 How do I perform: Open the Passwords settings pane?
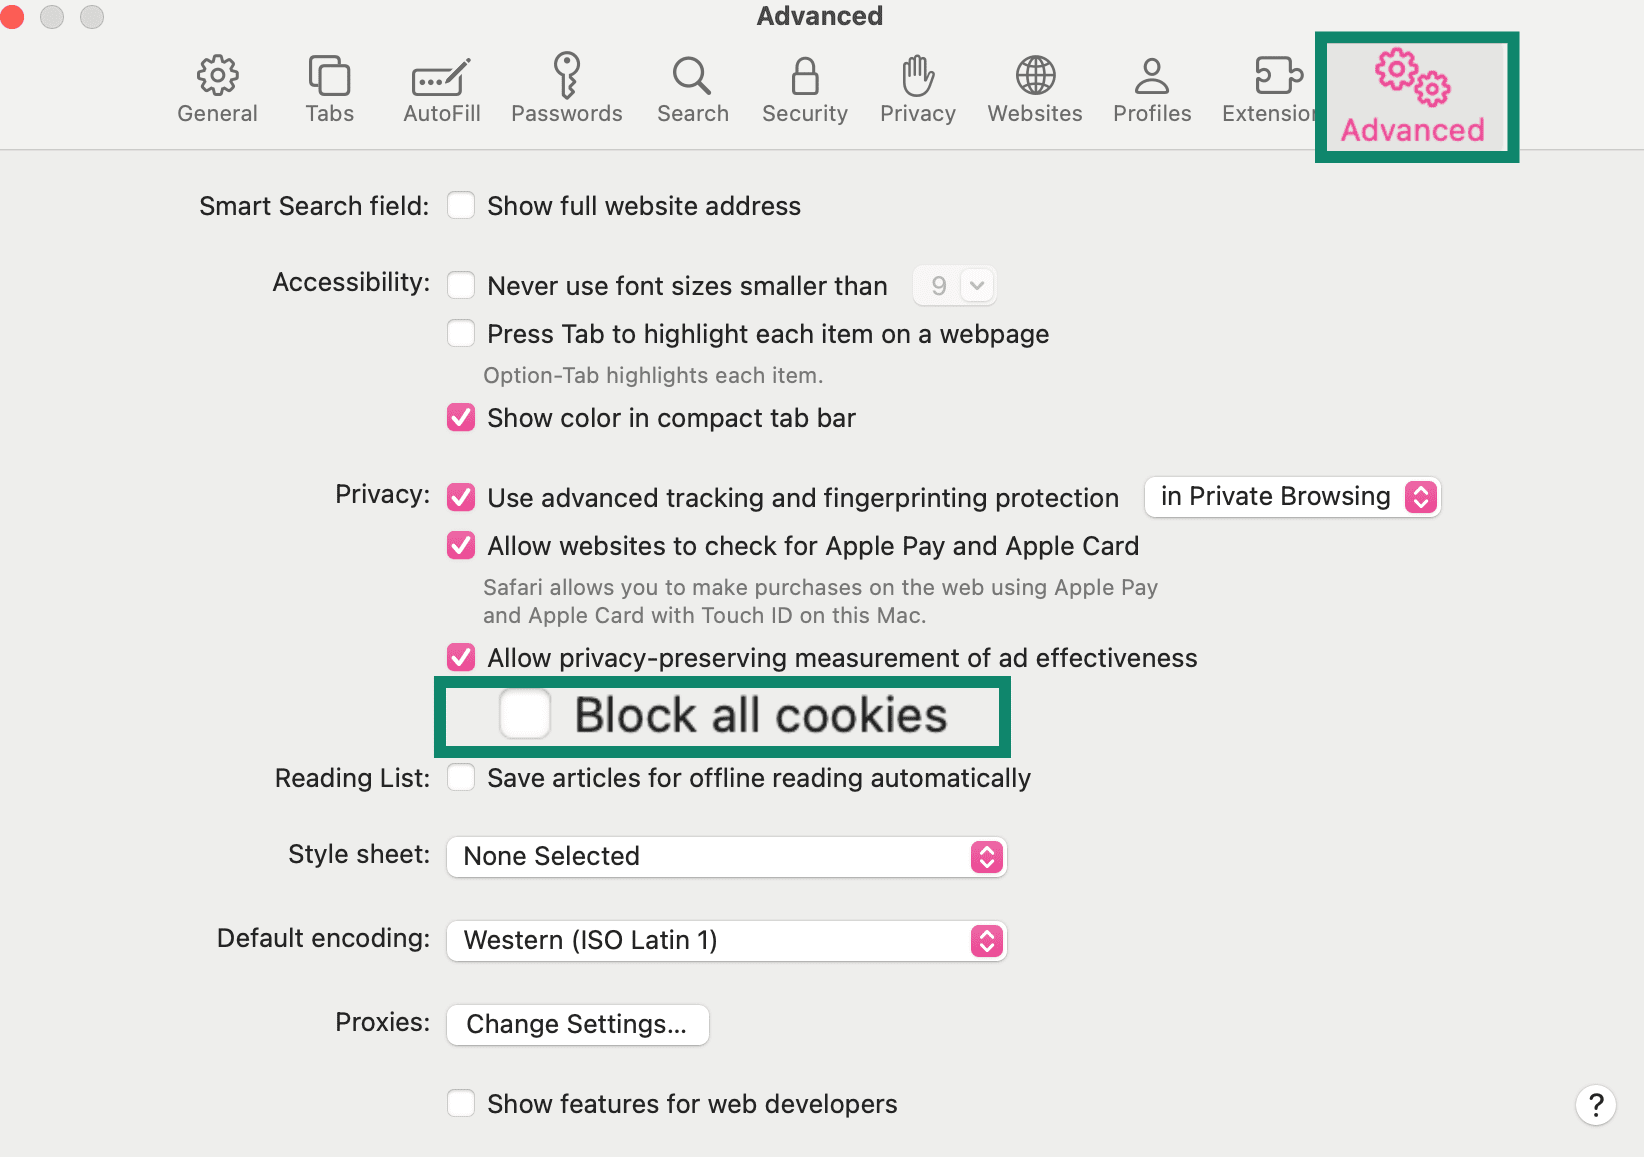click(x=567, y=88)
